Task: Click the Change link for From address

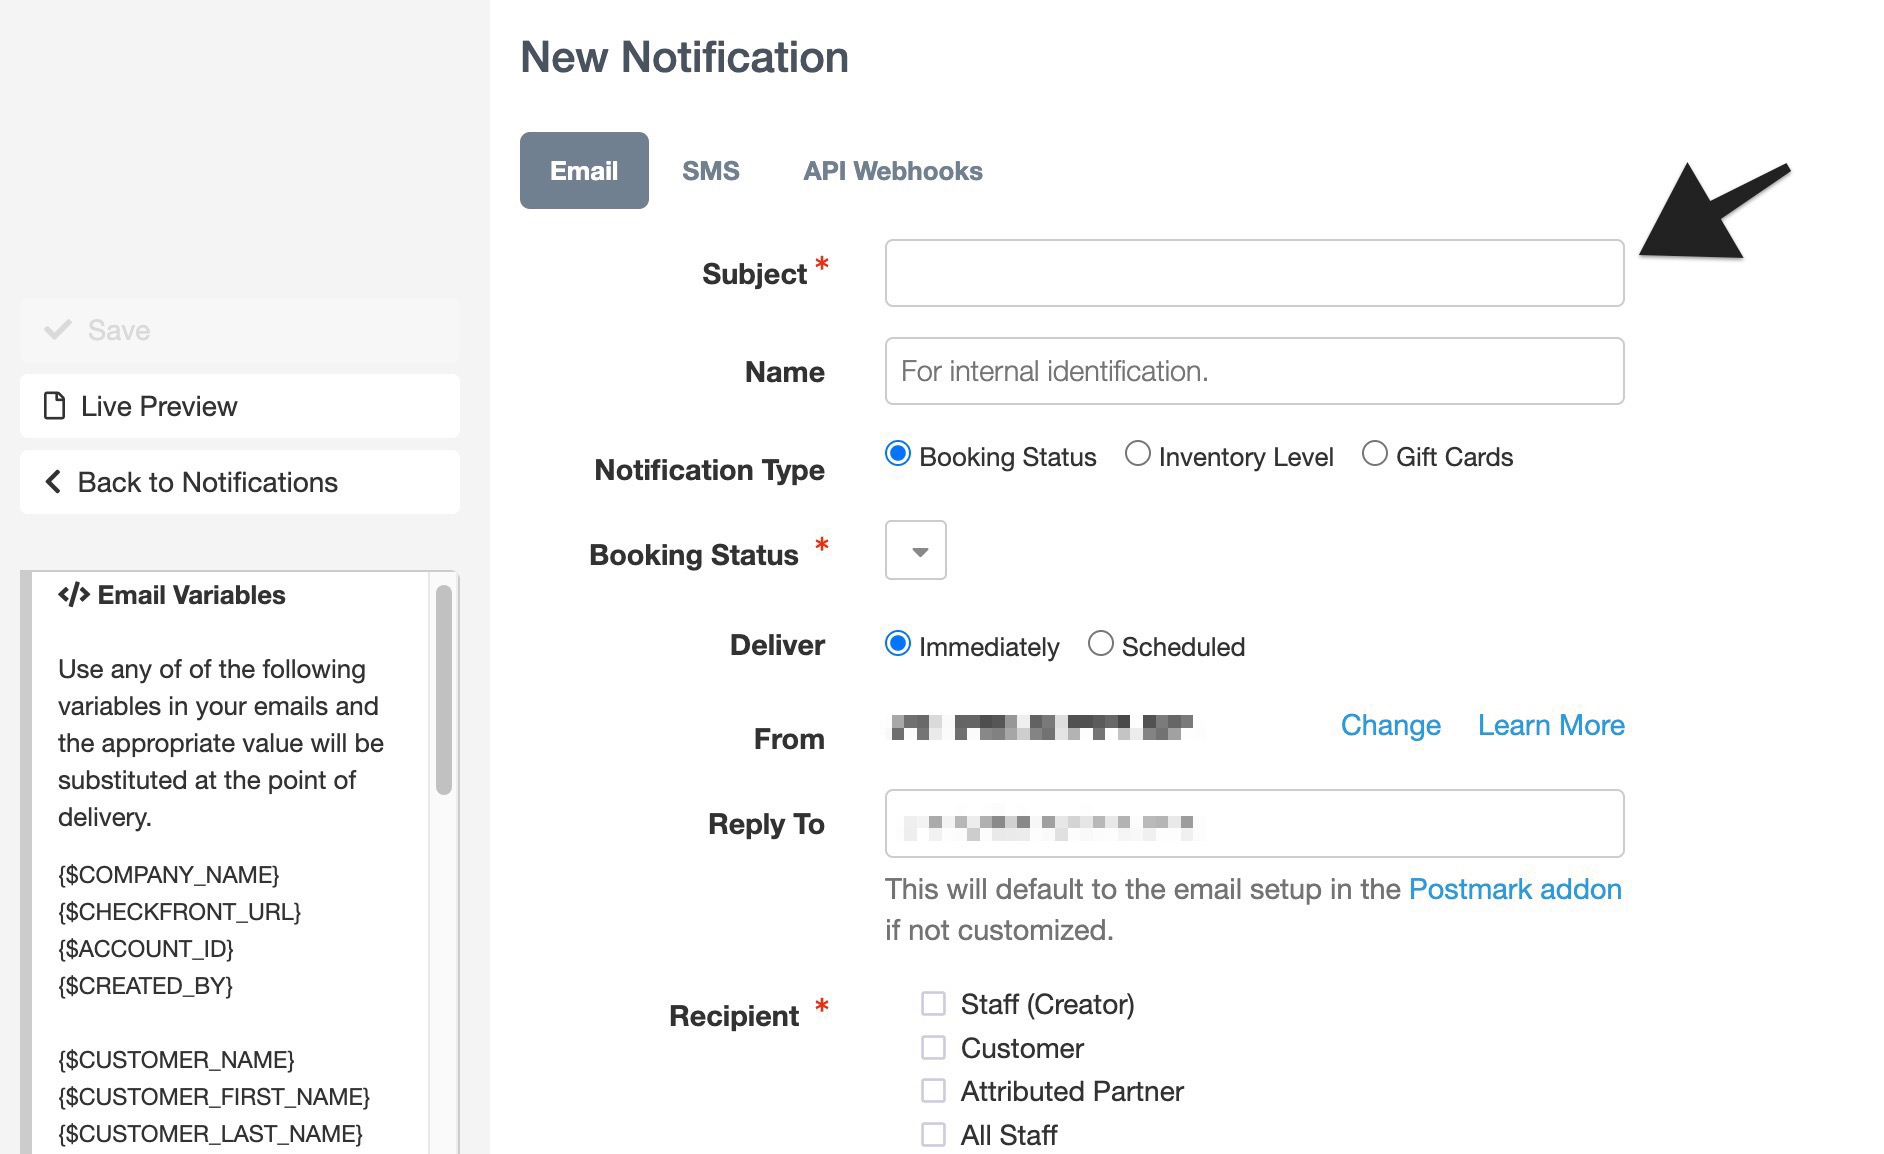Action: tap(1390, 725)
